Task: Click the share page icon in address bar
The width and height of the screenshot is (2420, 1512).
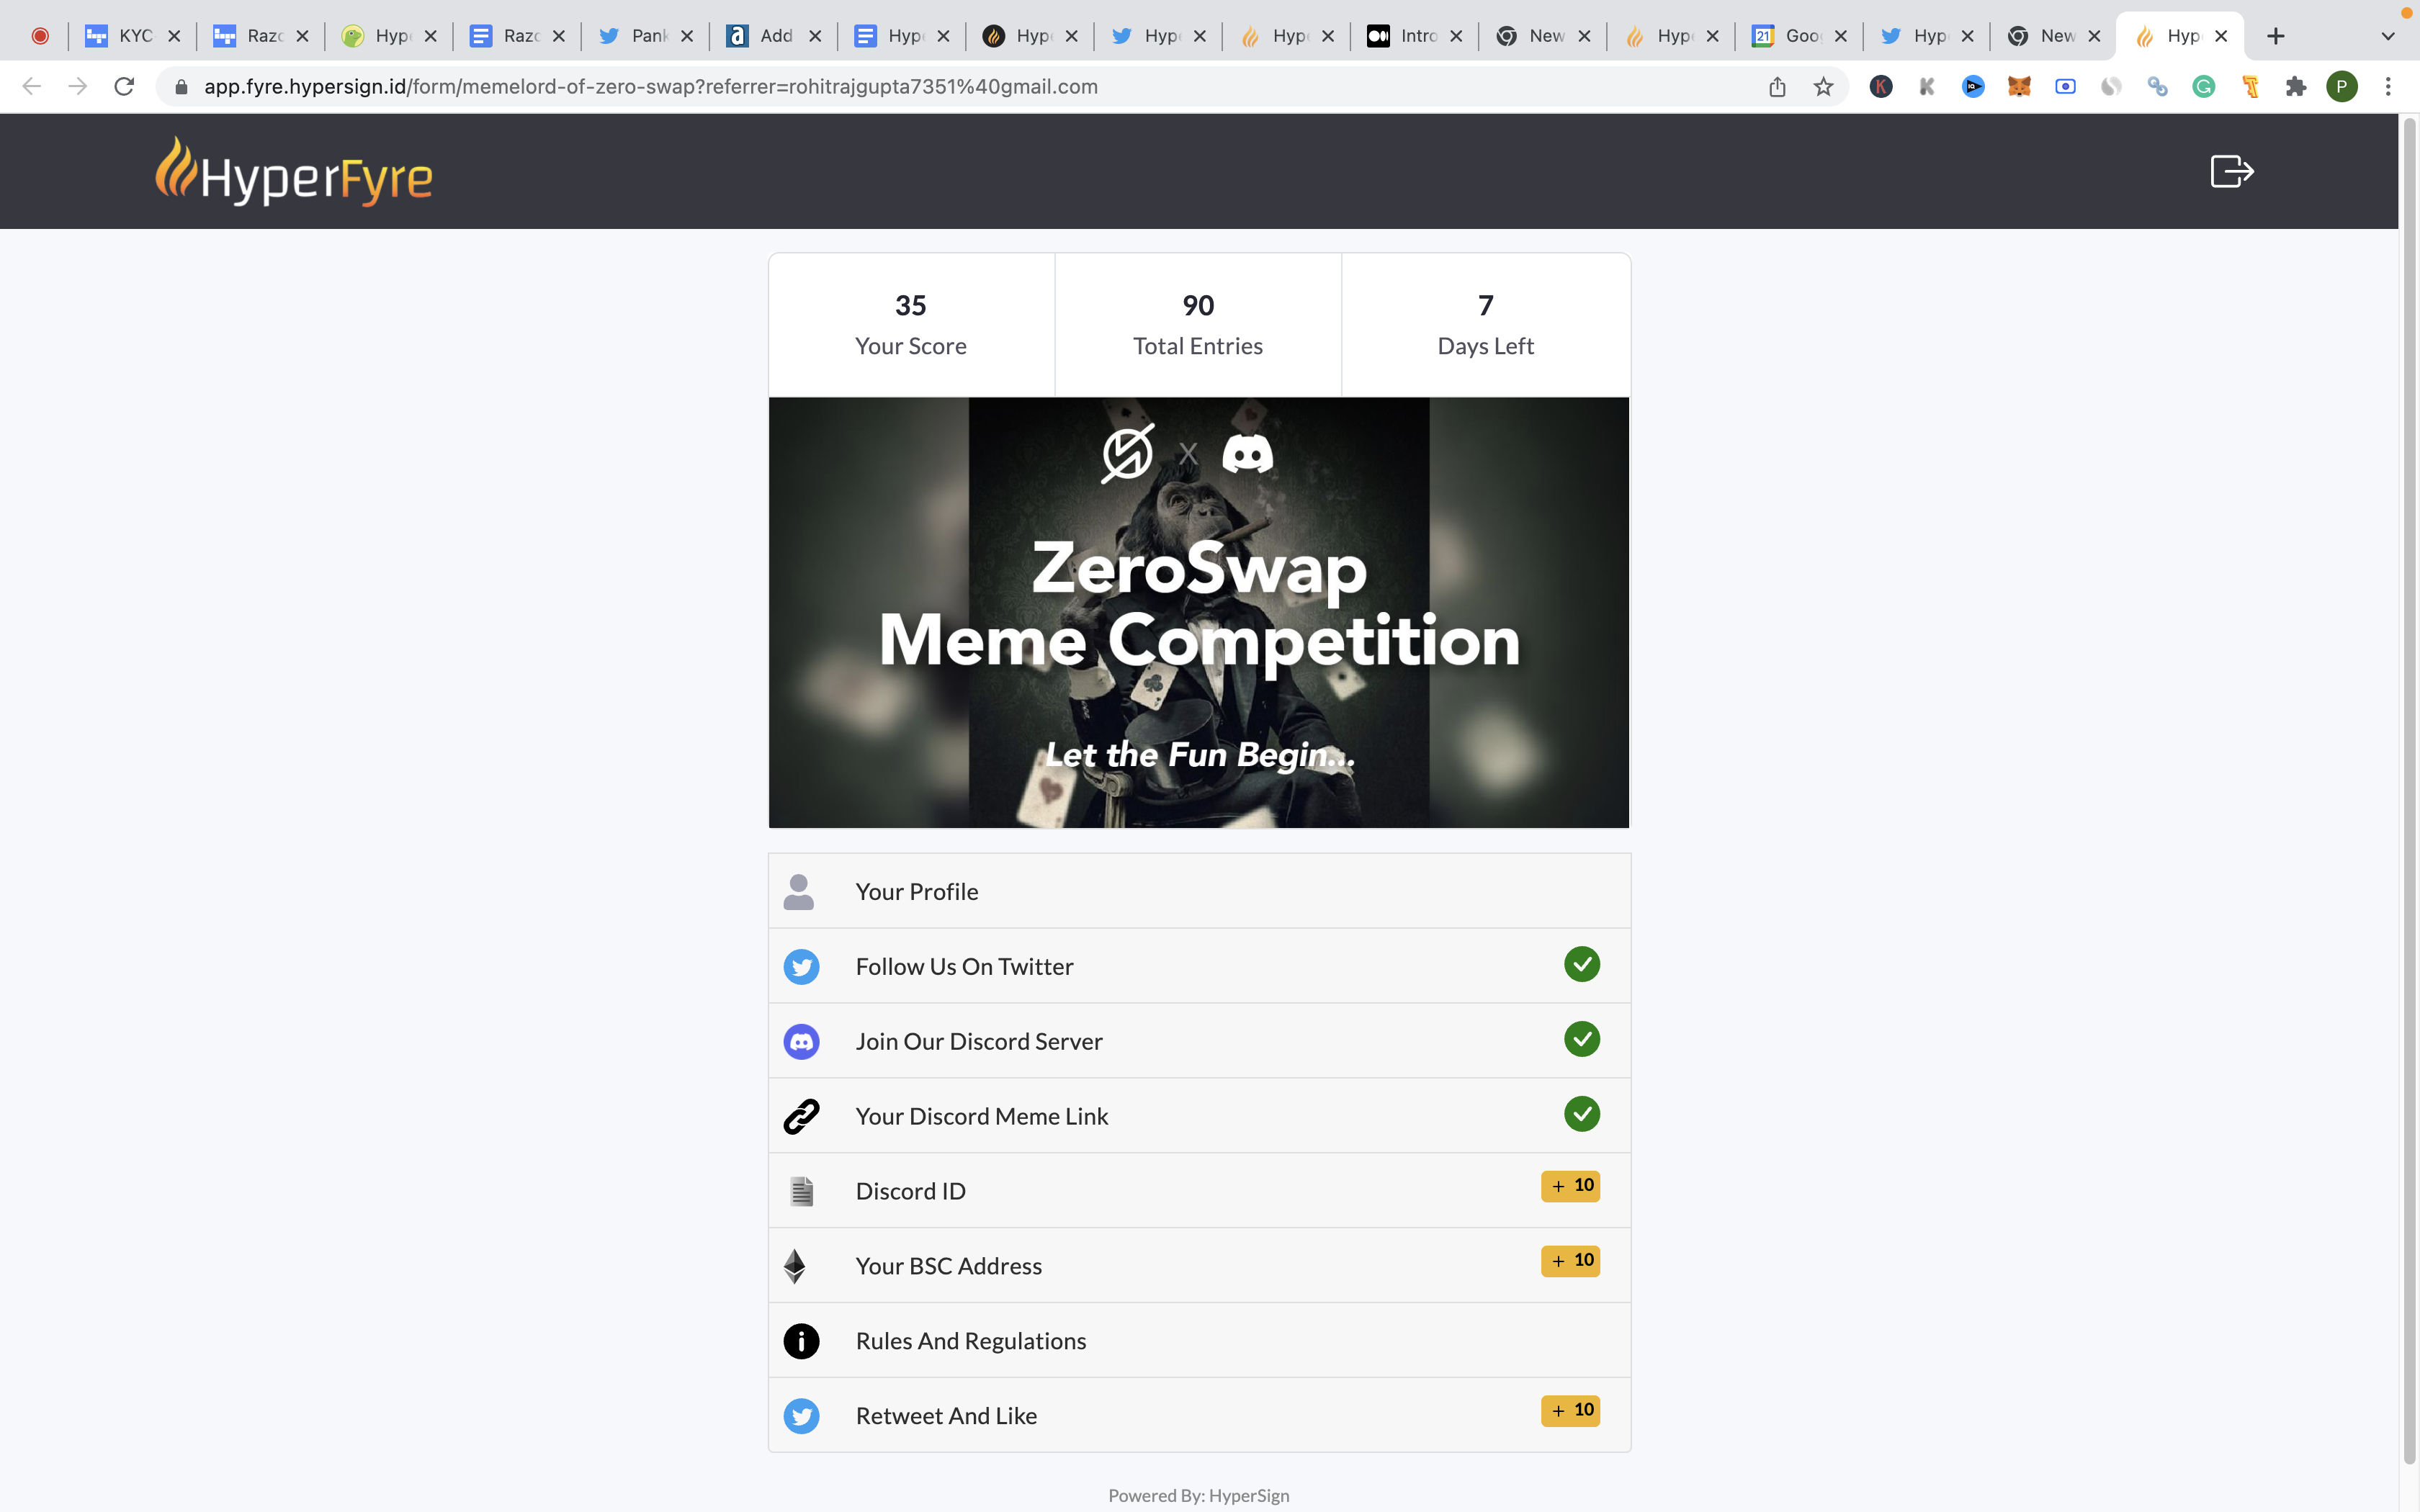Action: pos(1777,87)
